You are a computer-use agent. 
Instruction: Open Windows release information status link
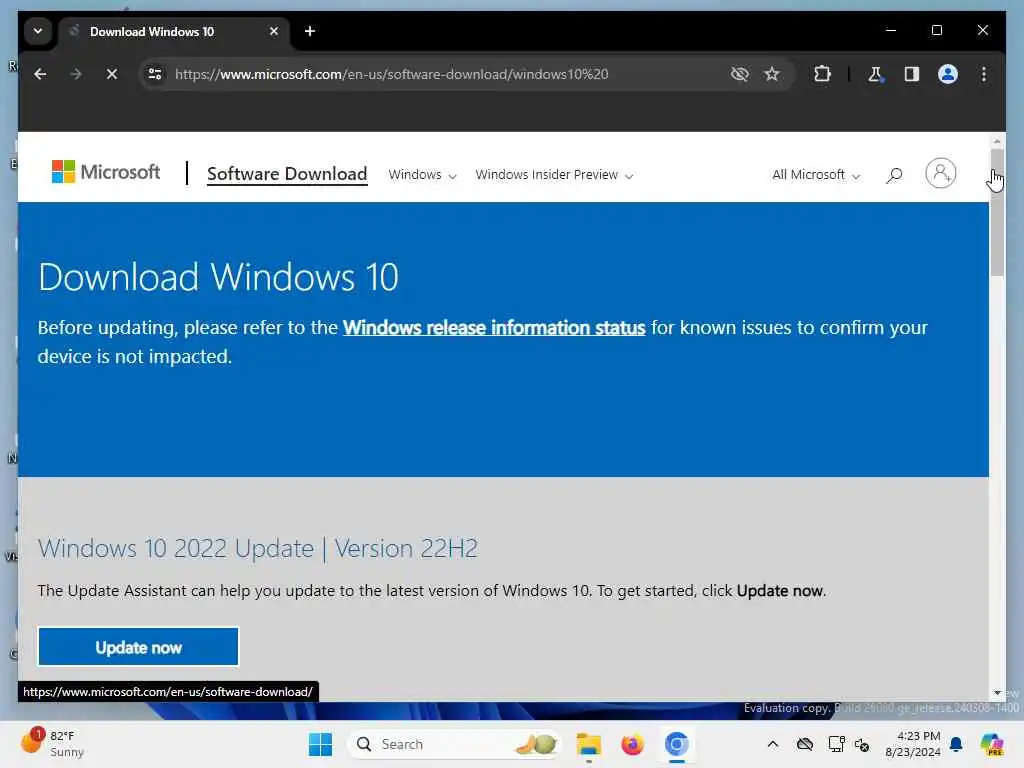494,328
